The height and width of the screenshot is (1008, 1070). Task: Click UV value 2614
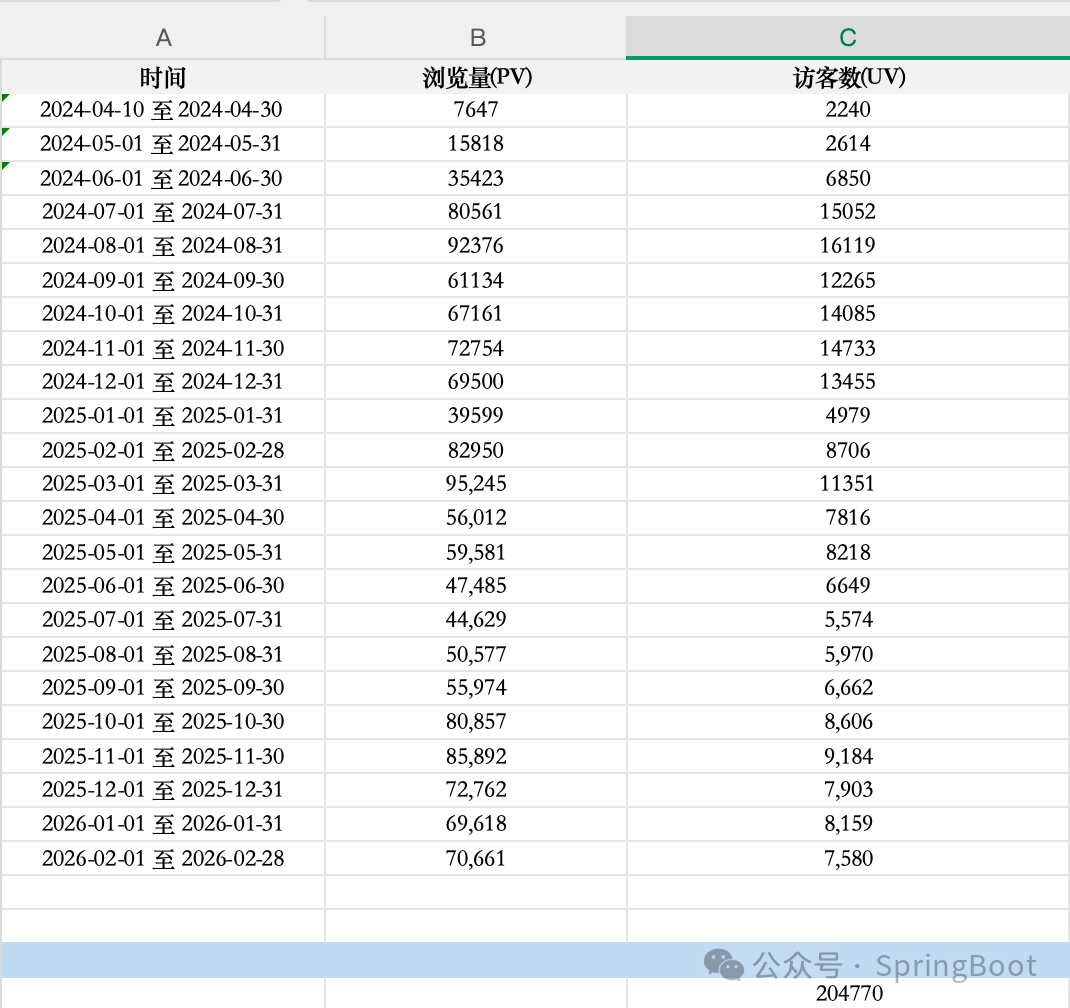848,144
